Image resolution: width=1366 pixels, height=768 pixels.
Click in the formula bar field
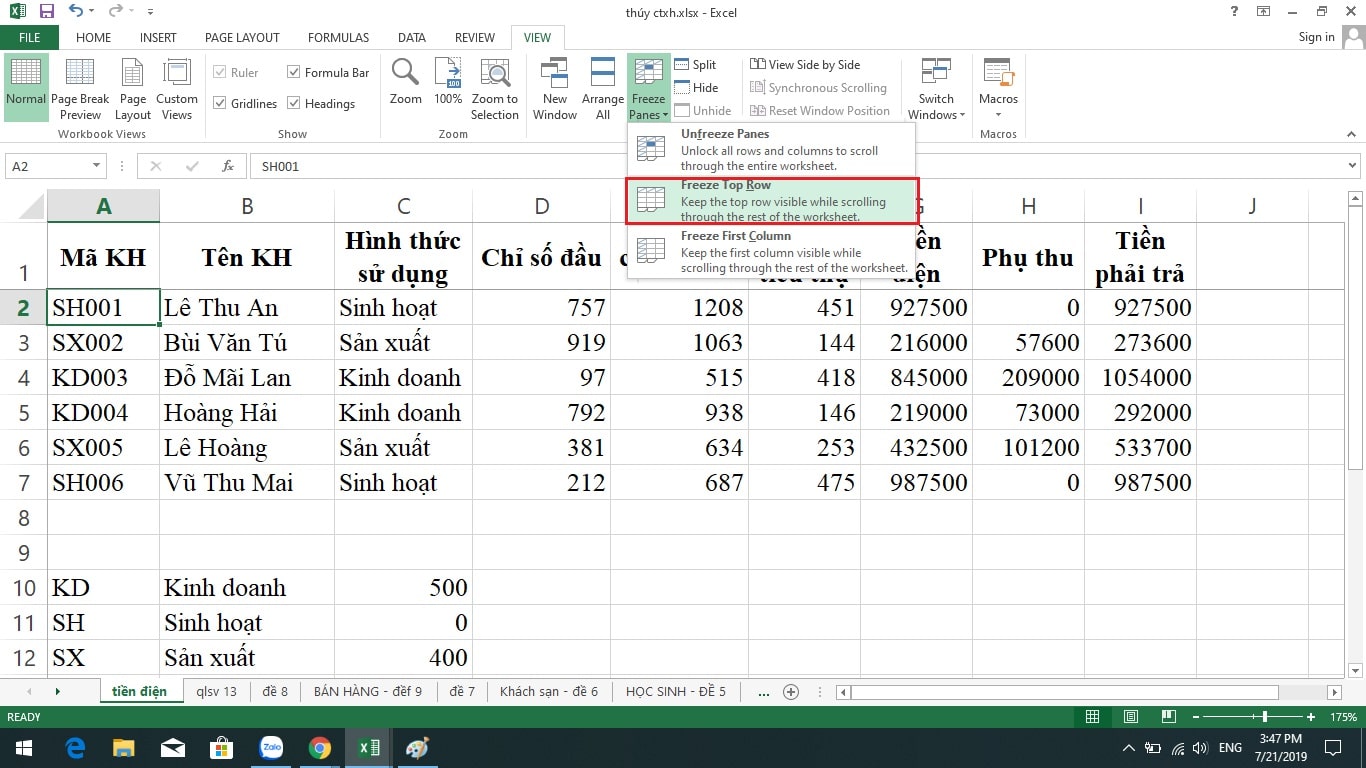point(796,166)
